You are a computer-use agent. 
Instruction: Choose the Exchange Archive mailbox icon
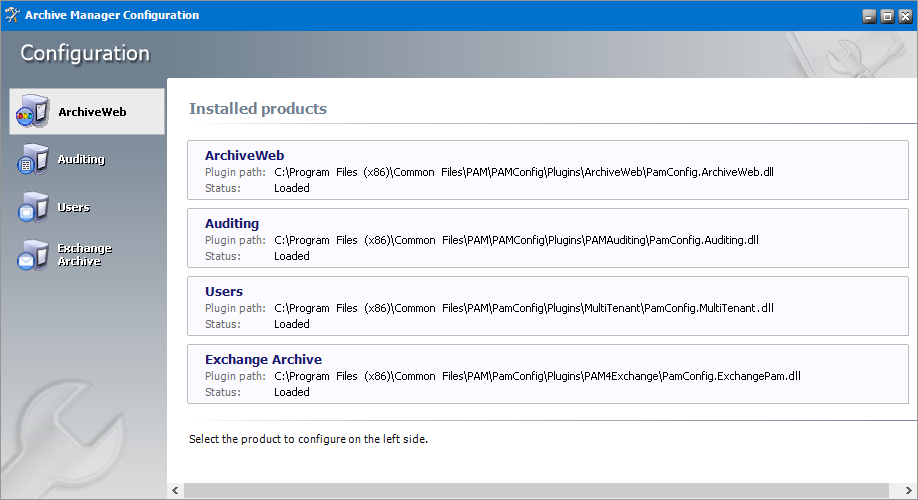[x=32, y=255]
